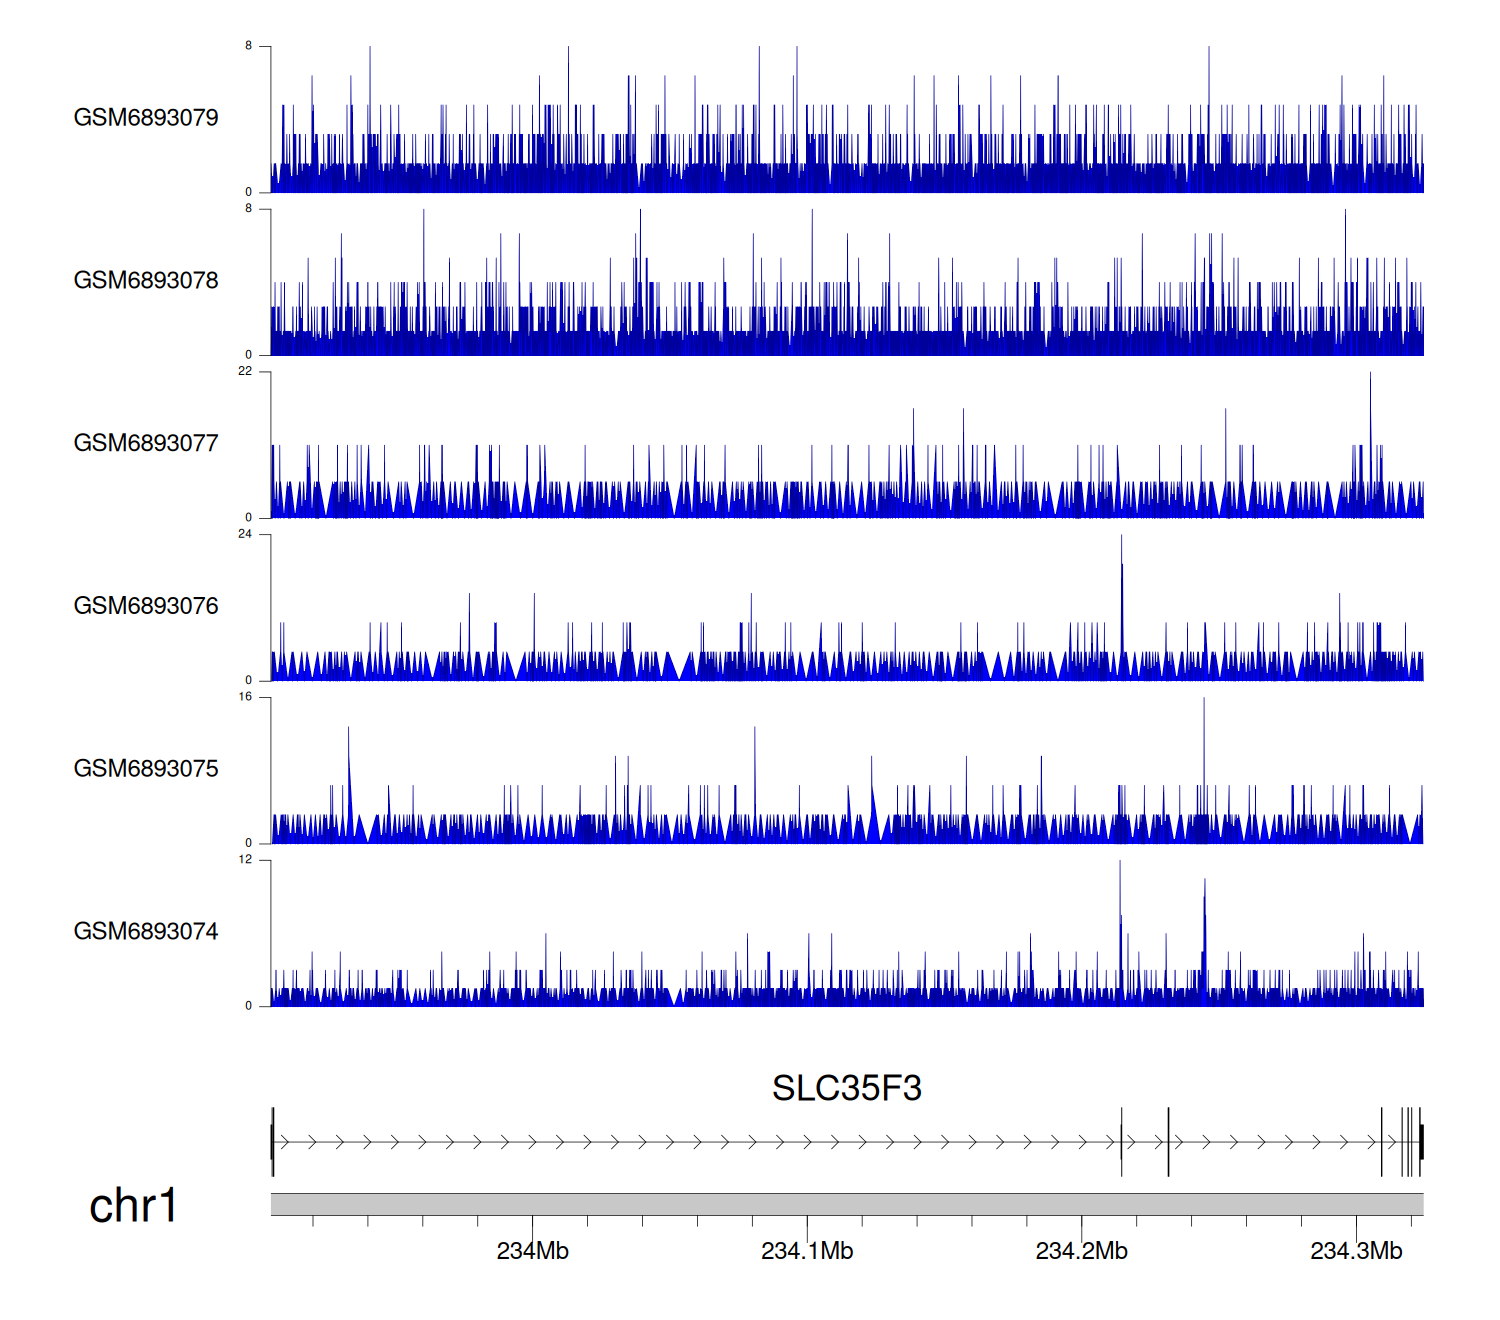Select the 234.3Mb axis tick label
The image size is (1500, 1320).
[1356, 1251]
